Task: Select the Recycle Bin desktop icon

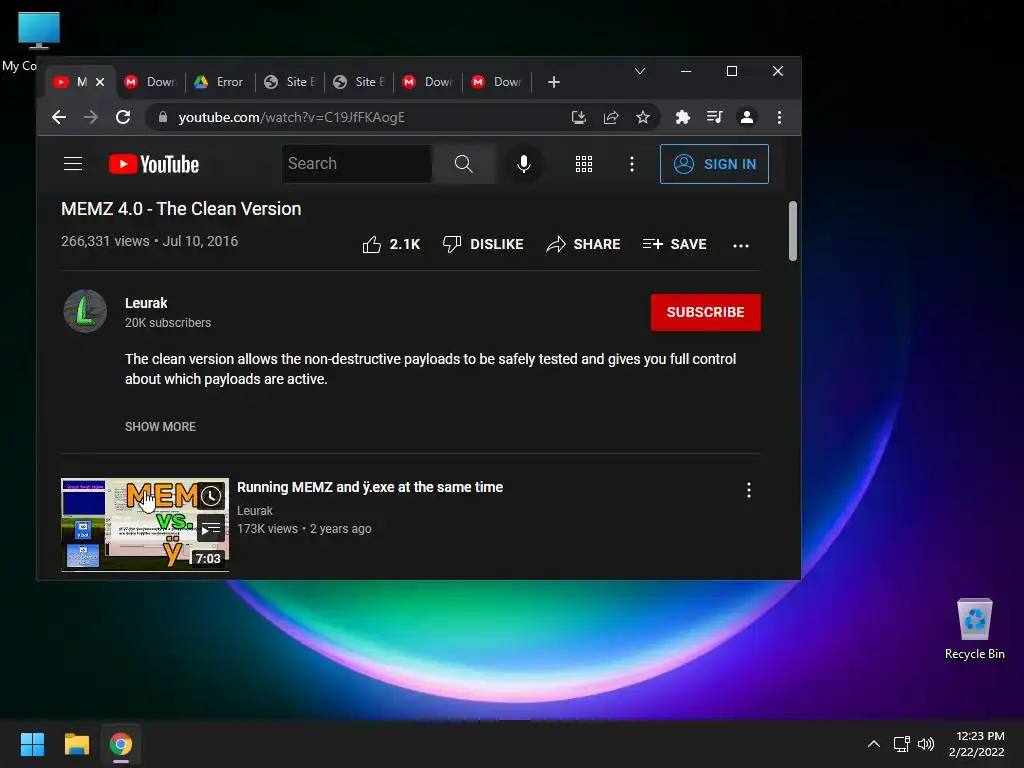Action: (974, 629)
